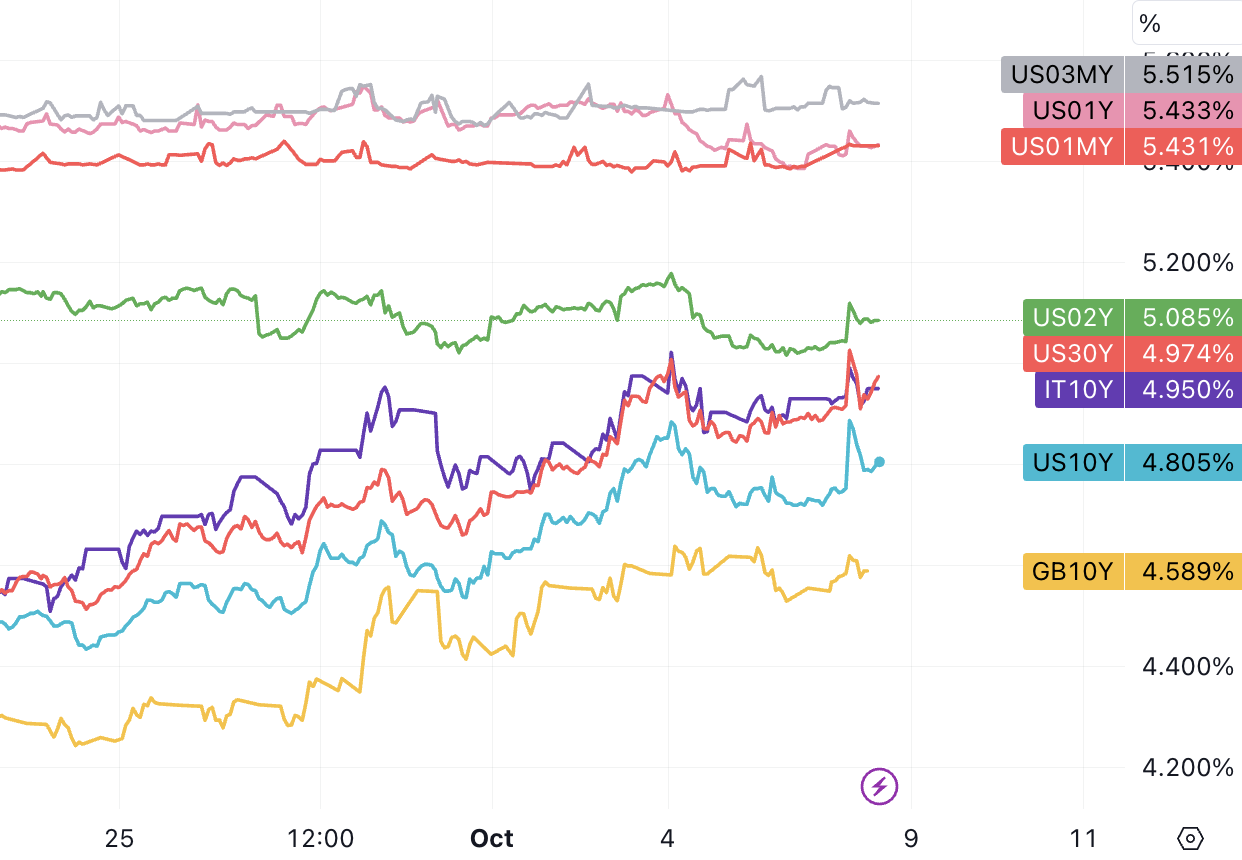The image size is (1242, 860).
Task: Click the purple lightning flash icon
Action: (879, 787)
